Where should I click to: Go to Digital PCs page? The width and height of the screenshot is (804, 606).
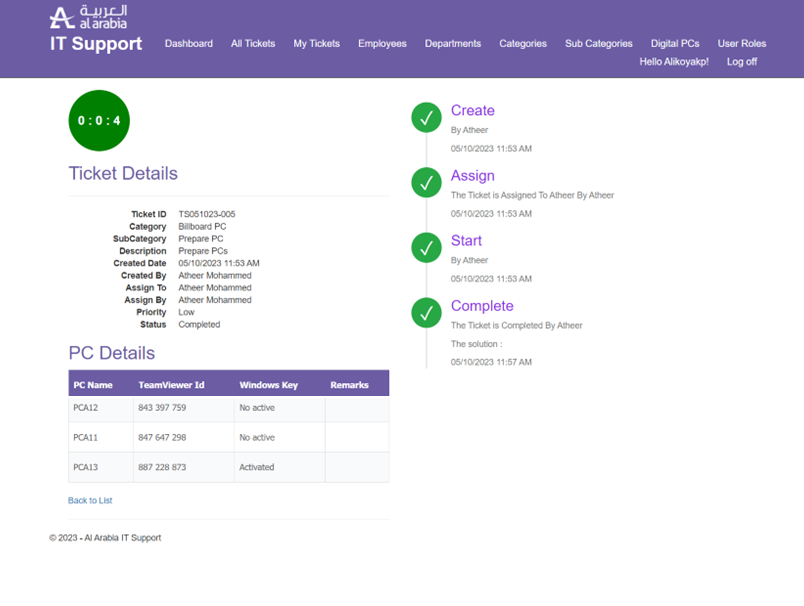[x=675, y=44]
